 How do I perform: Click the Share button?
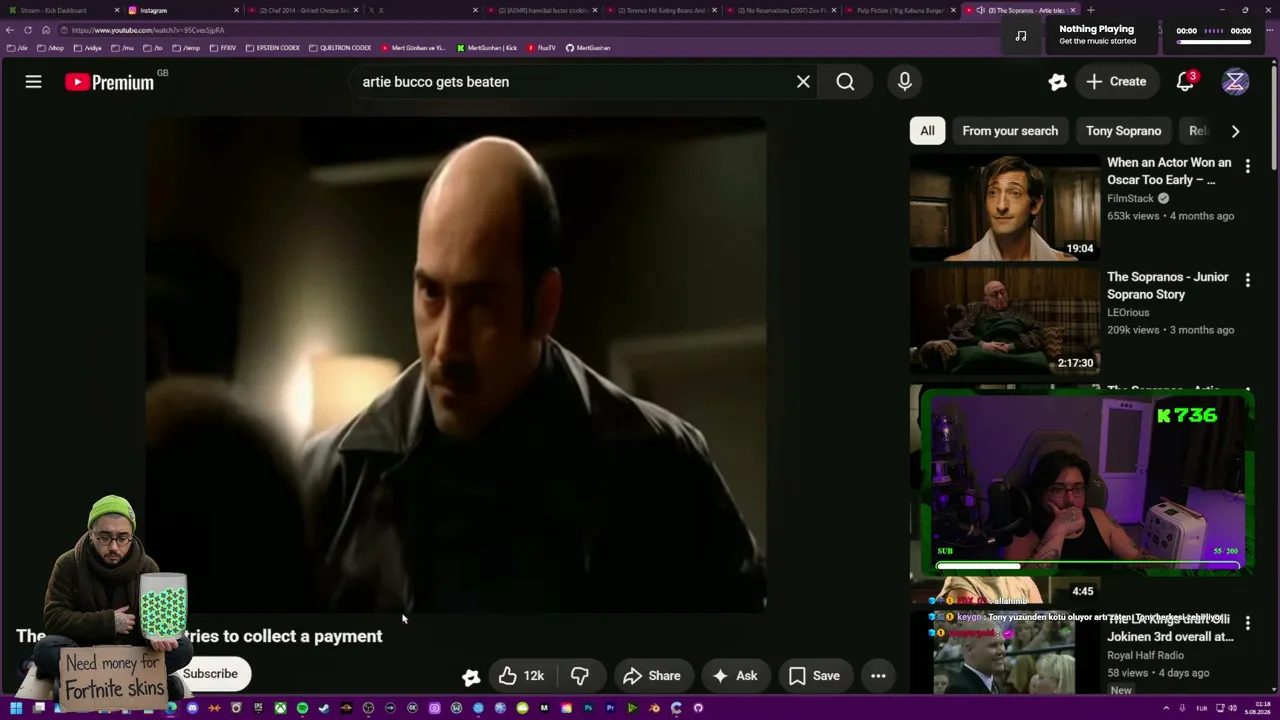click(x=651, y=676)
